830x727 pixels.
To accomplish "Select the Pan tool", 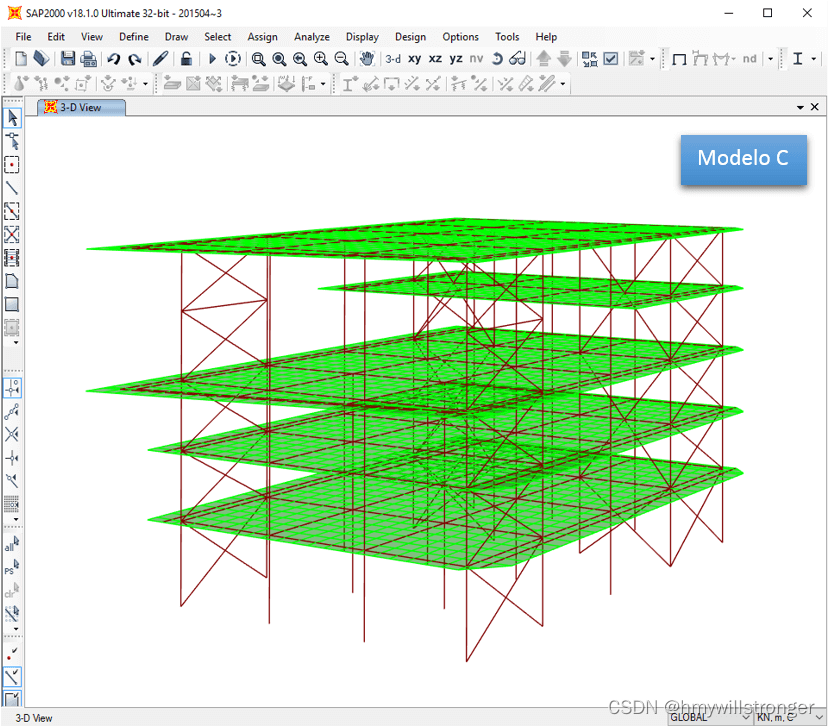I will click(x=367, y=59).
